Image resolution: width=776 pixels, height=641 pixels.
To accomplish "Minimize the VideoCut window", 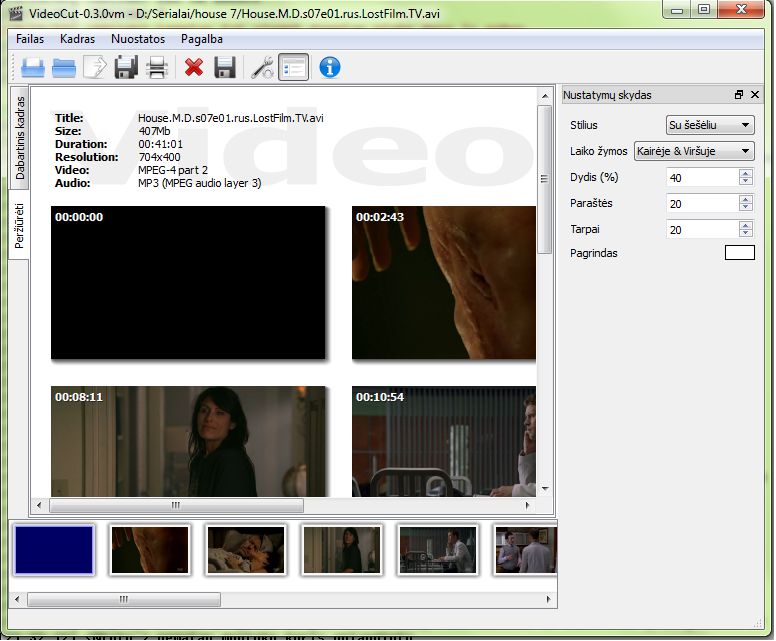I will coord(677,10).
